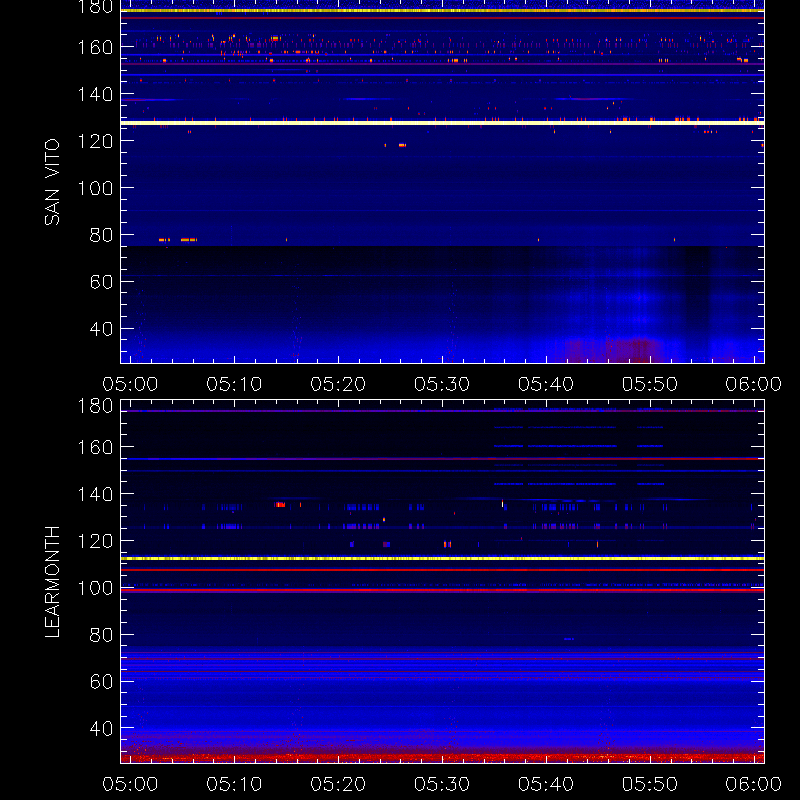
Task: Select the 60 tick label on Learmonth plot
Action: (x=101, y=682)
